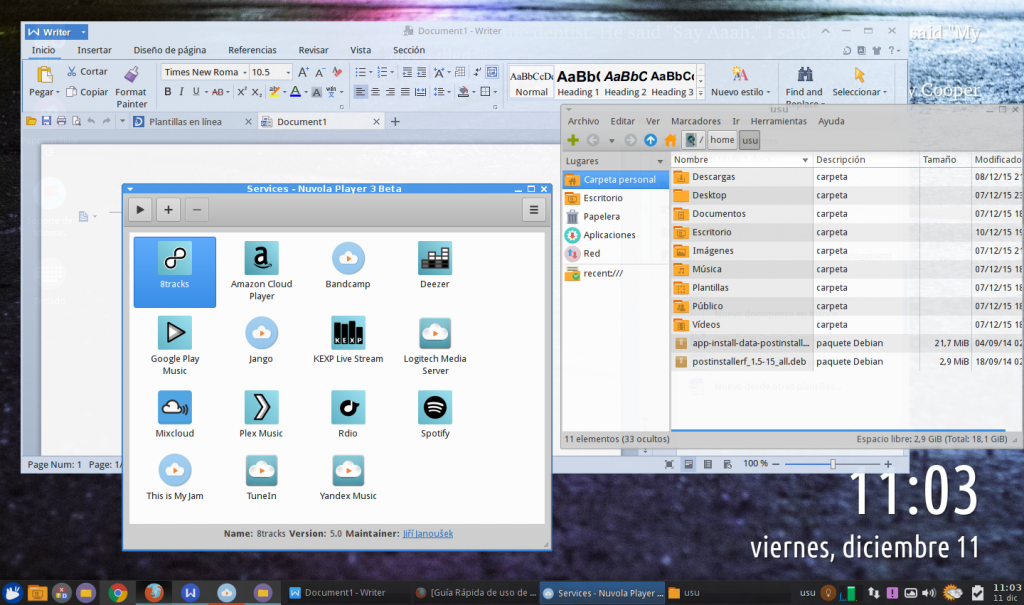Open the font size dropdown

pos(287,72)
